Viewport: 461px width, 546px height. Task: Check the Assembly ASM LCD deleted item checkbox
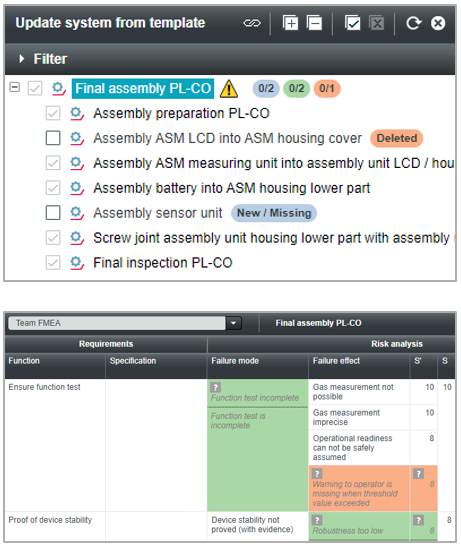[53, 138]
